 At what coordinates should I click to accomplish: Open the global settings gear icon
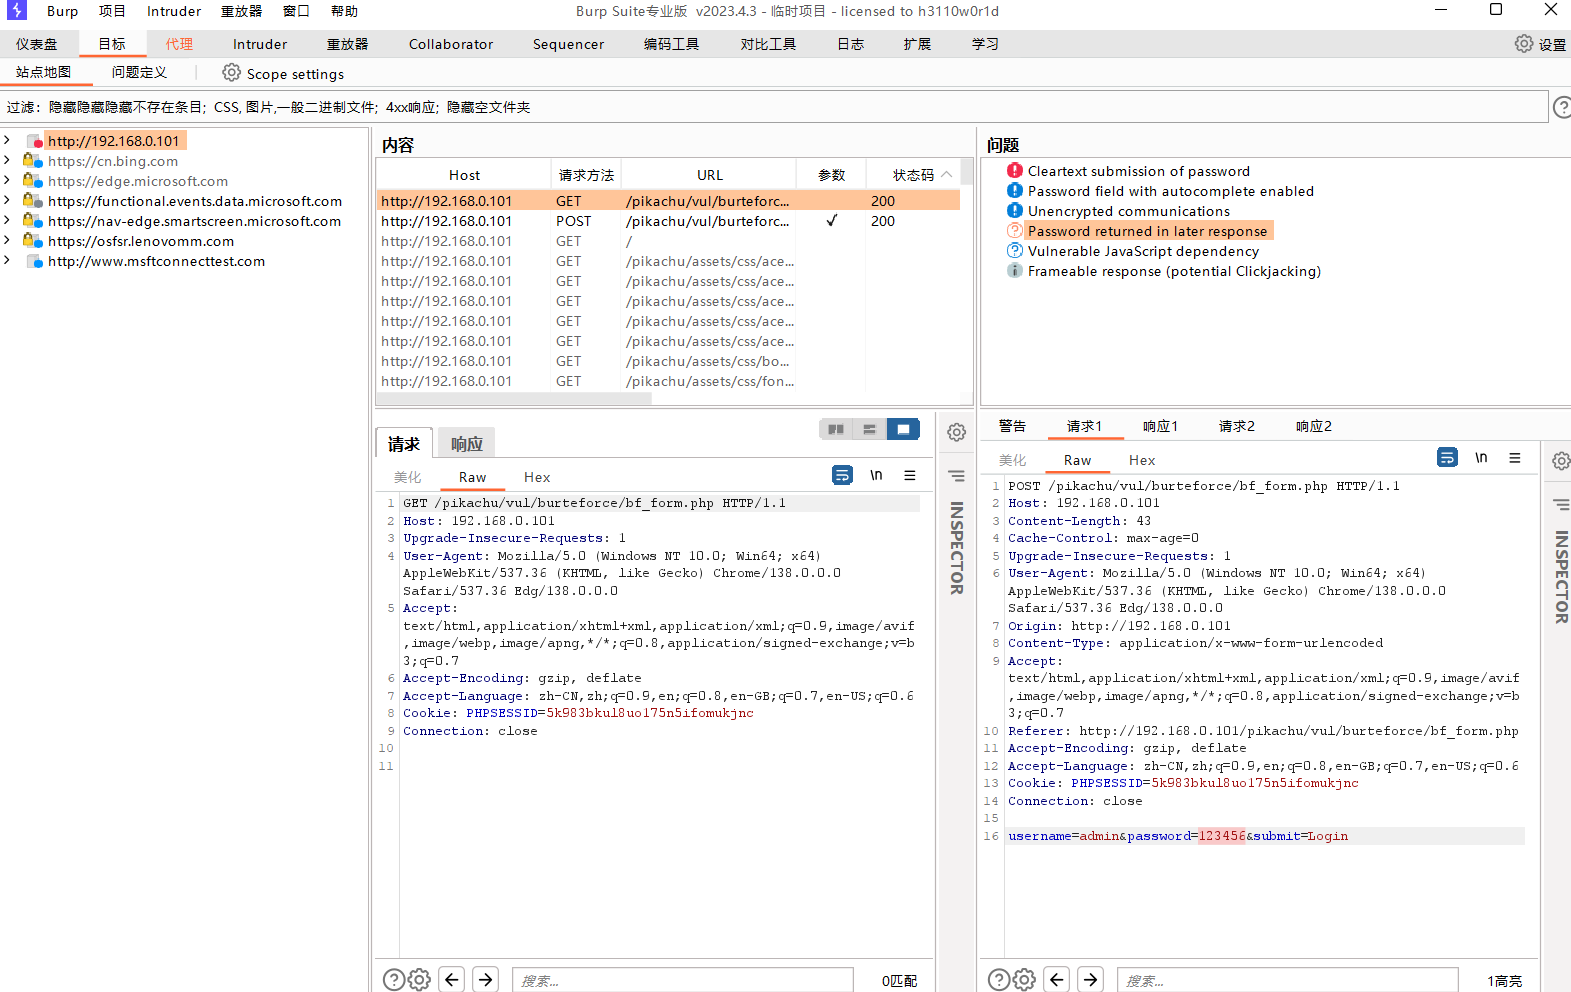(x=1523, y=44)
